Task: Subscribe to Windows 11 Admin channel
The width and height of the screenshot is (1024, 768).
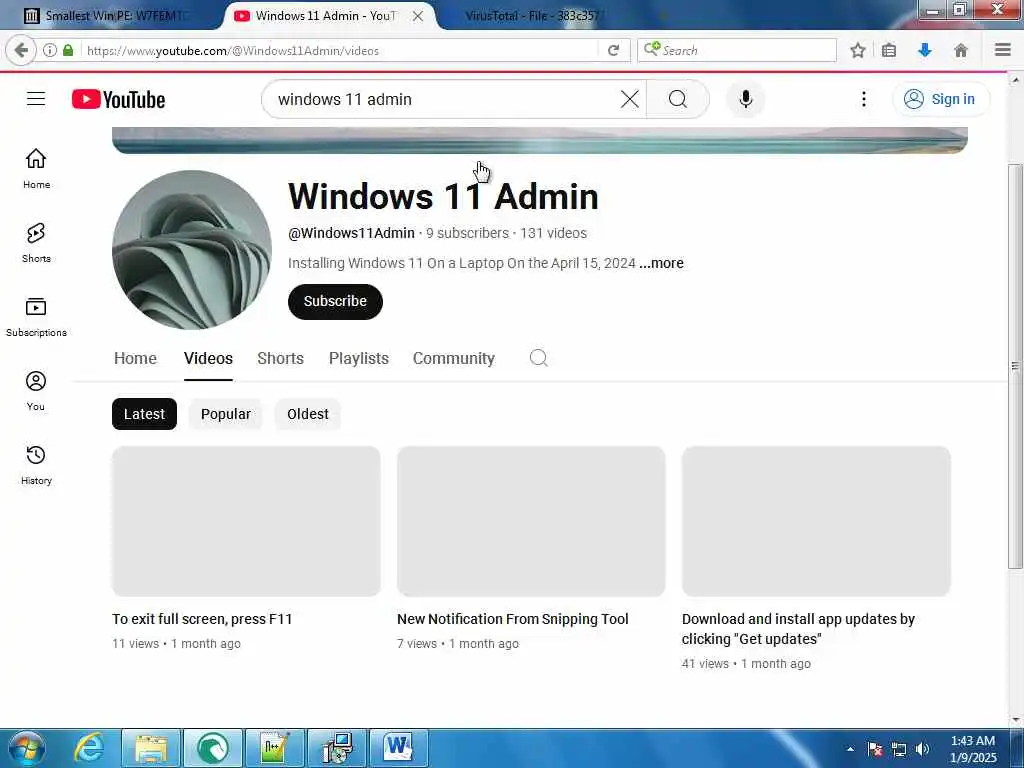Action: (335, 302)
